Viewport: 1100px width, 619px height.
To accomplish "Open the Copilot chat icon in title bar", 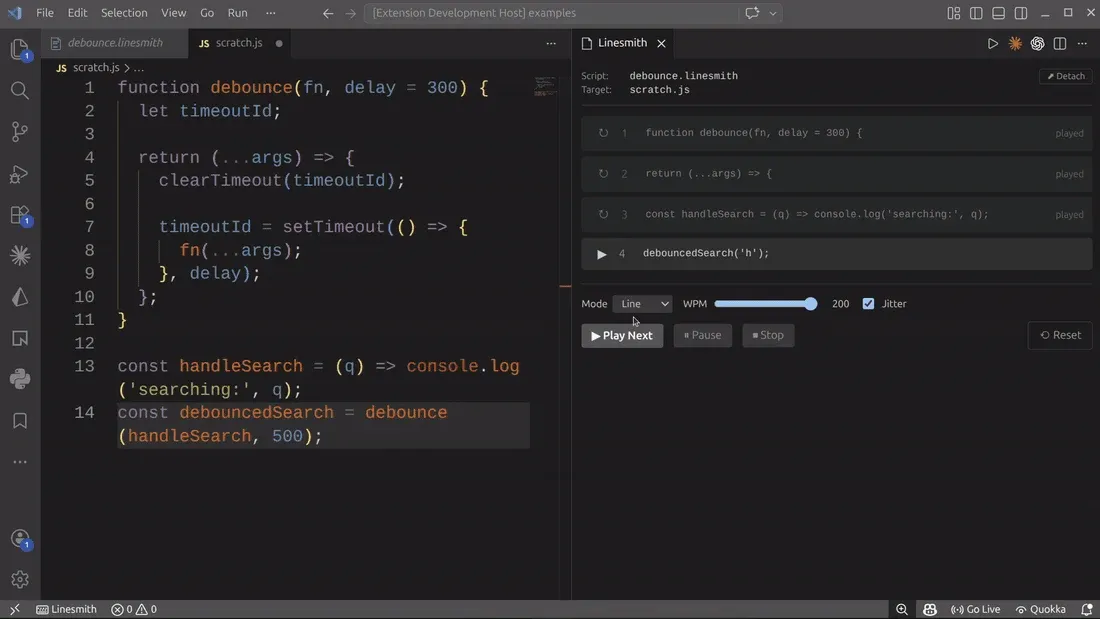I will 753,13.
